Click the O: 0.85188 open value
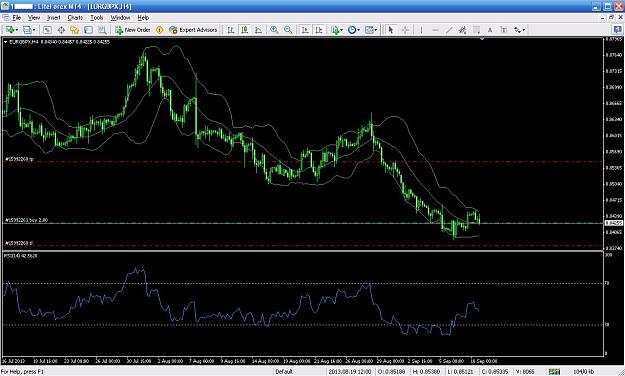Screen dimensions: 625x376 391,372
